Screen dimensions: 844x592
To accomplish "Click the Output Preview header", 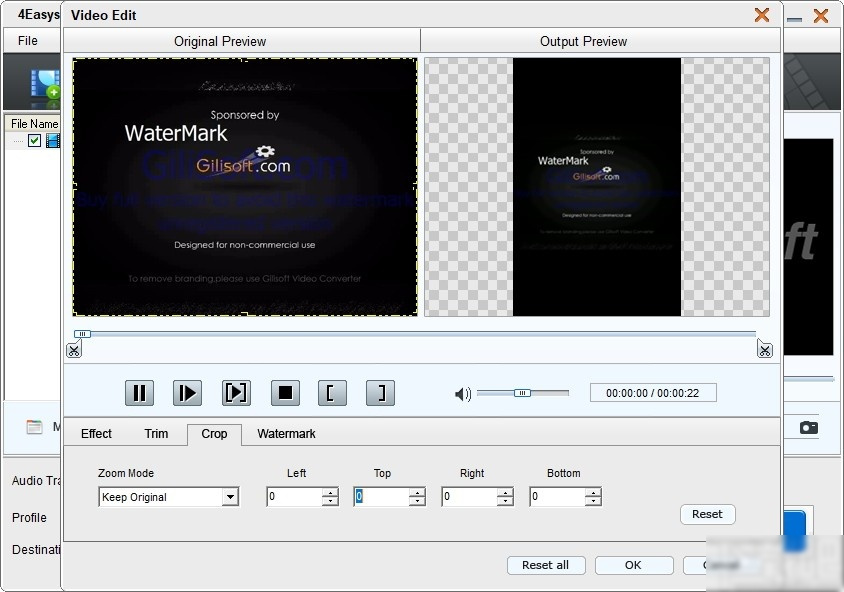I will pos(583,41).
